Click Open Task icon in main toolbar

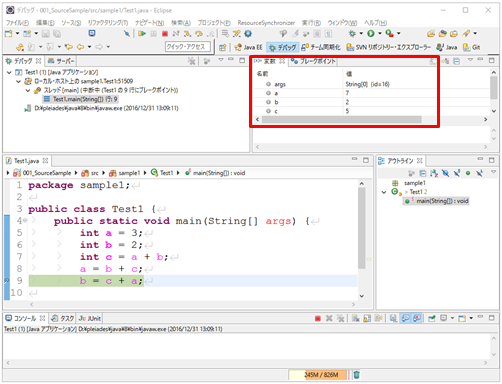tap(454, 33)
